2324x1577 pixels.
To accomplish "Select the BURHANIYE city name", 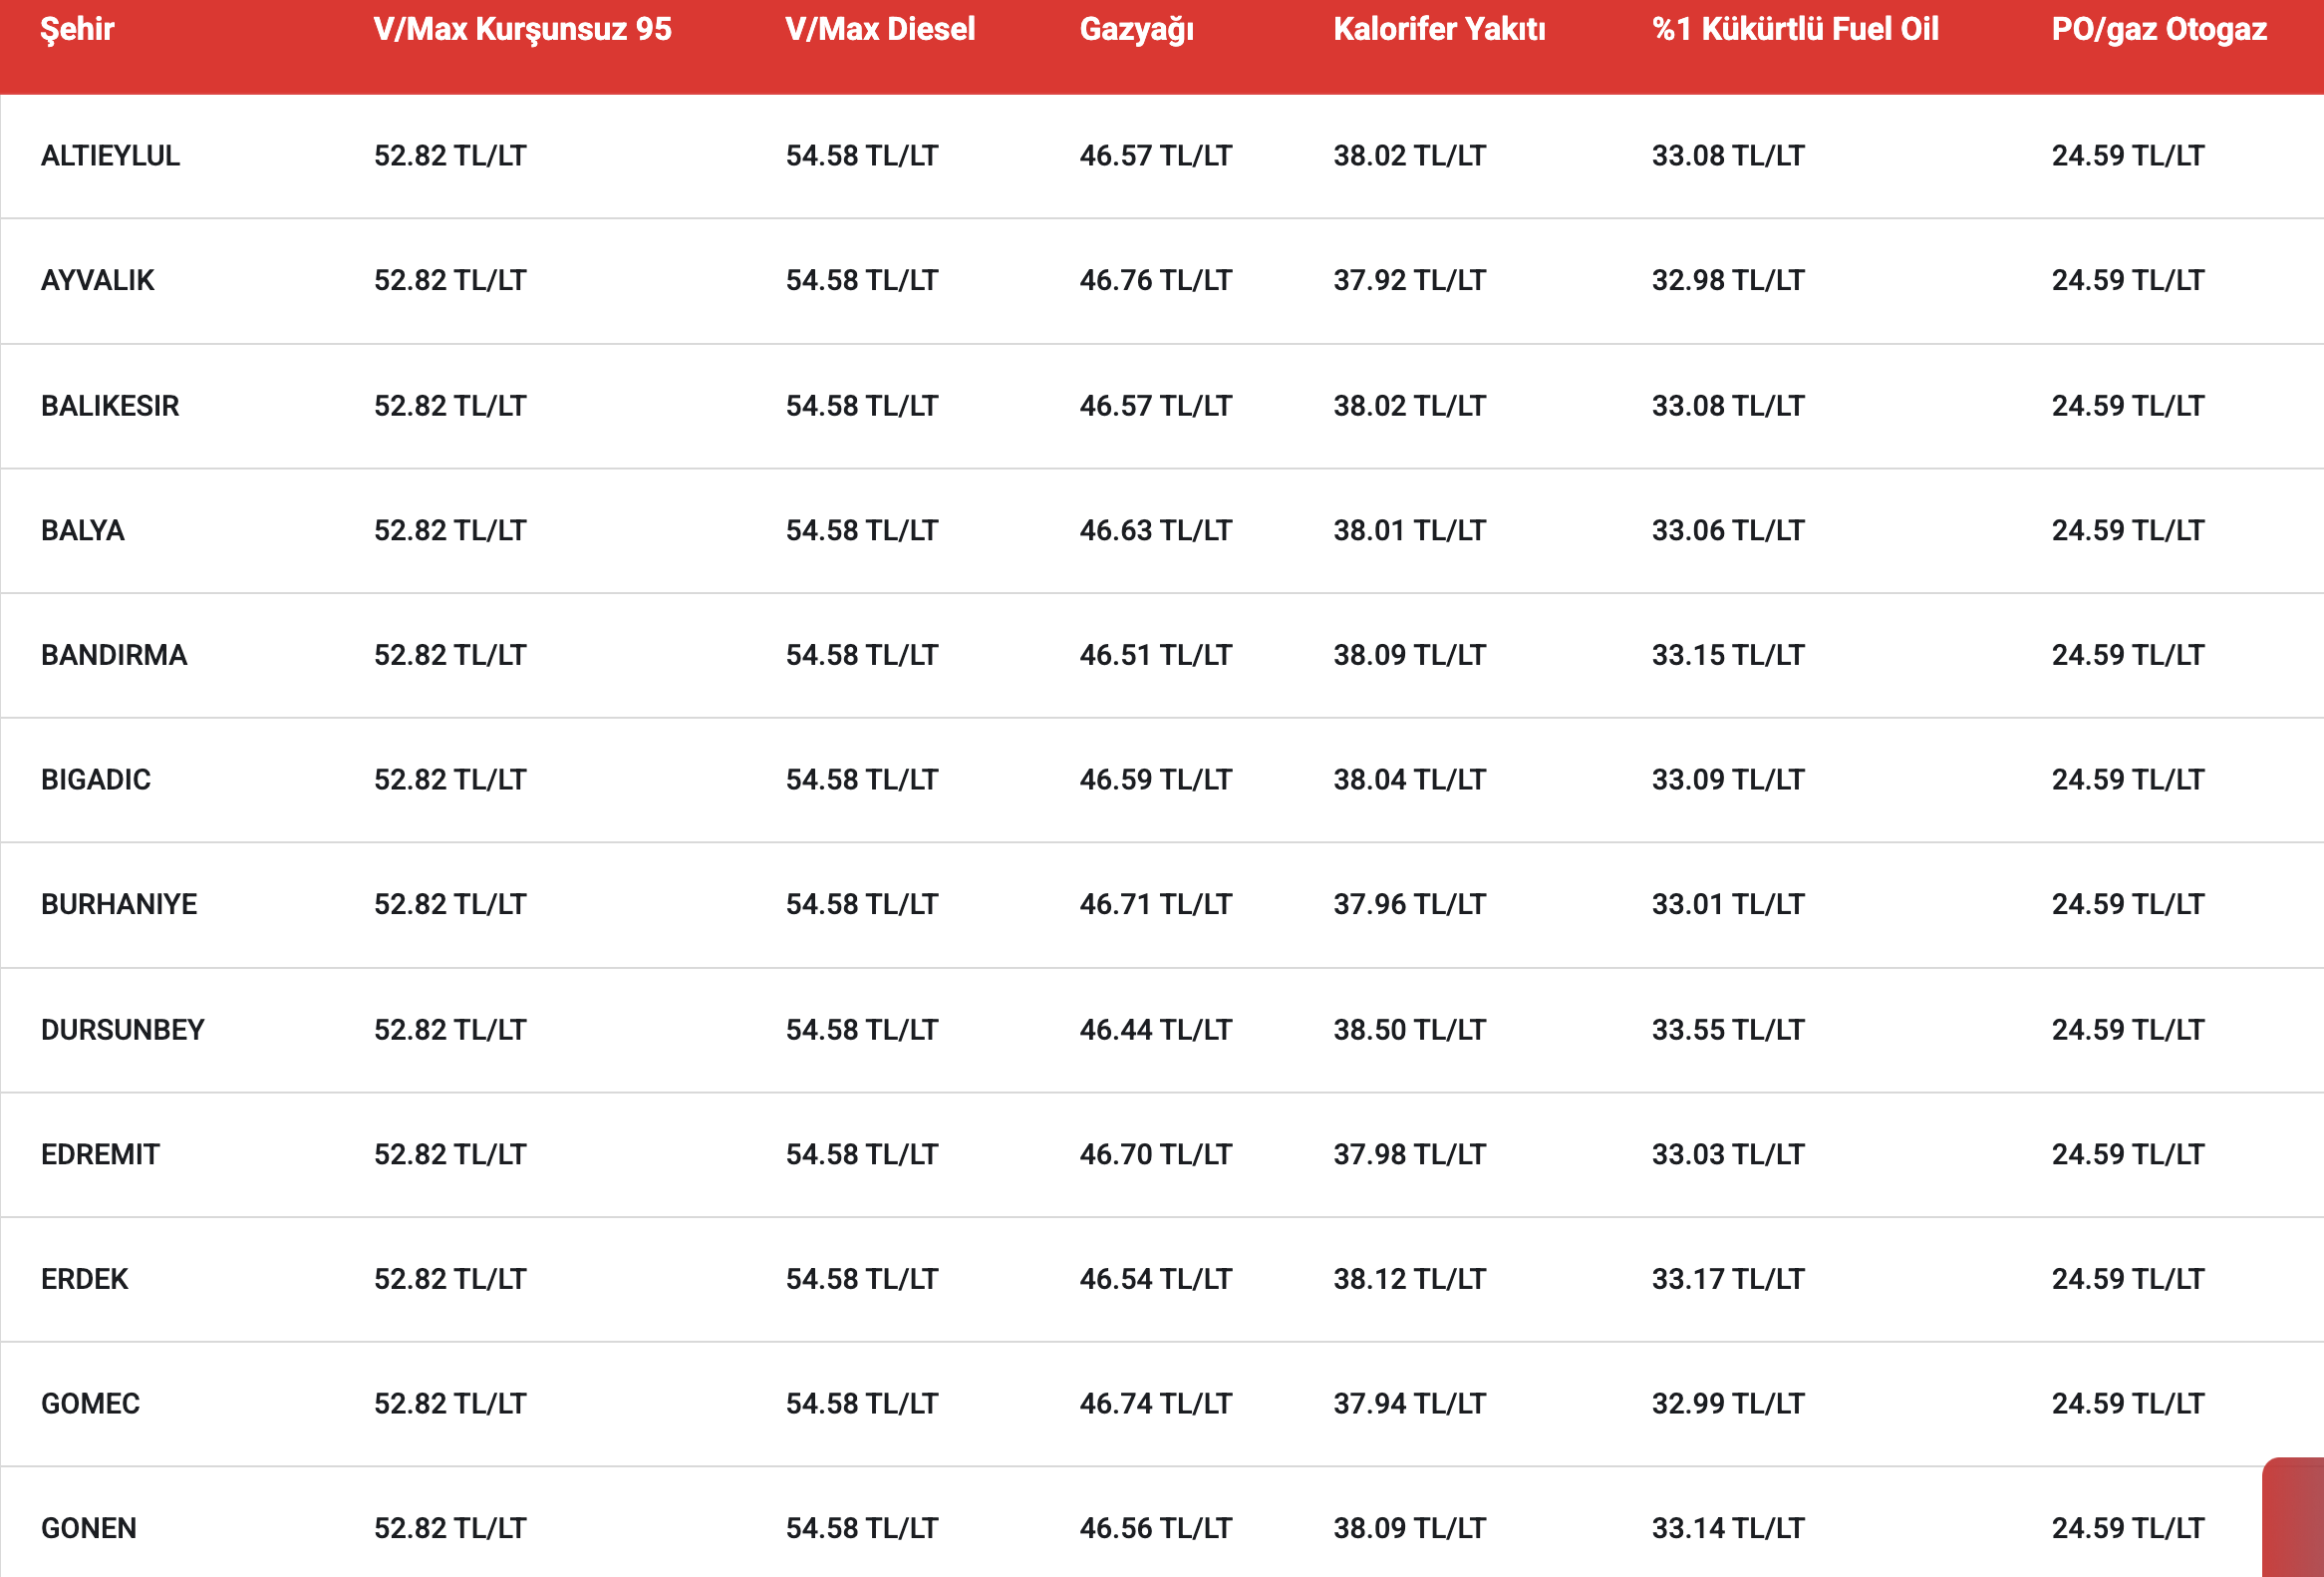I will (x=119, y=904).
